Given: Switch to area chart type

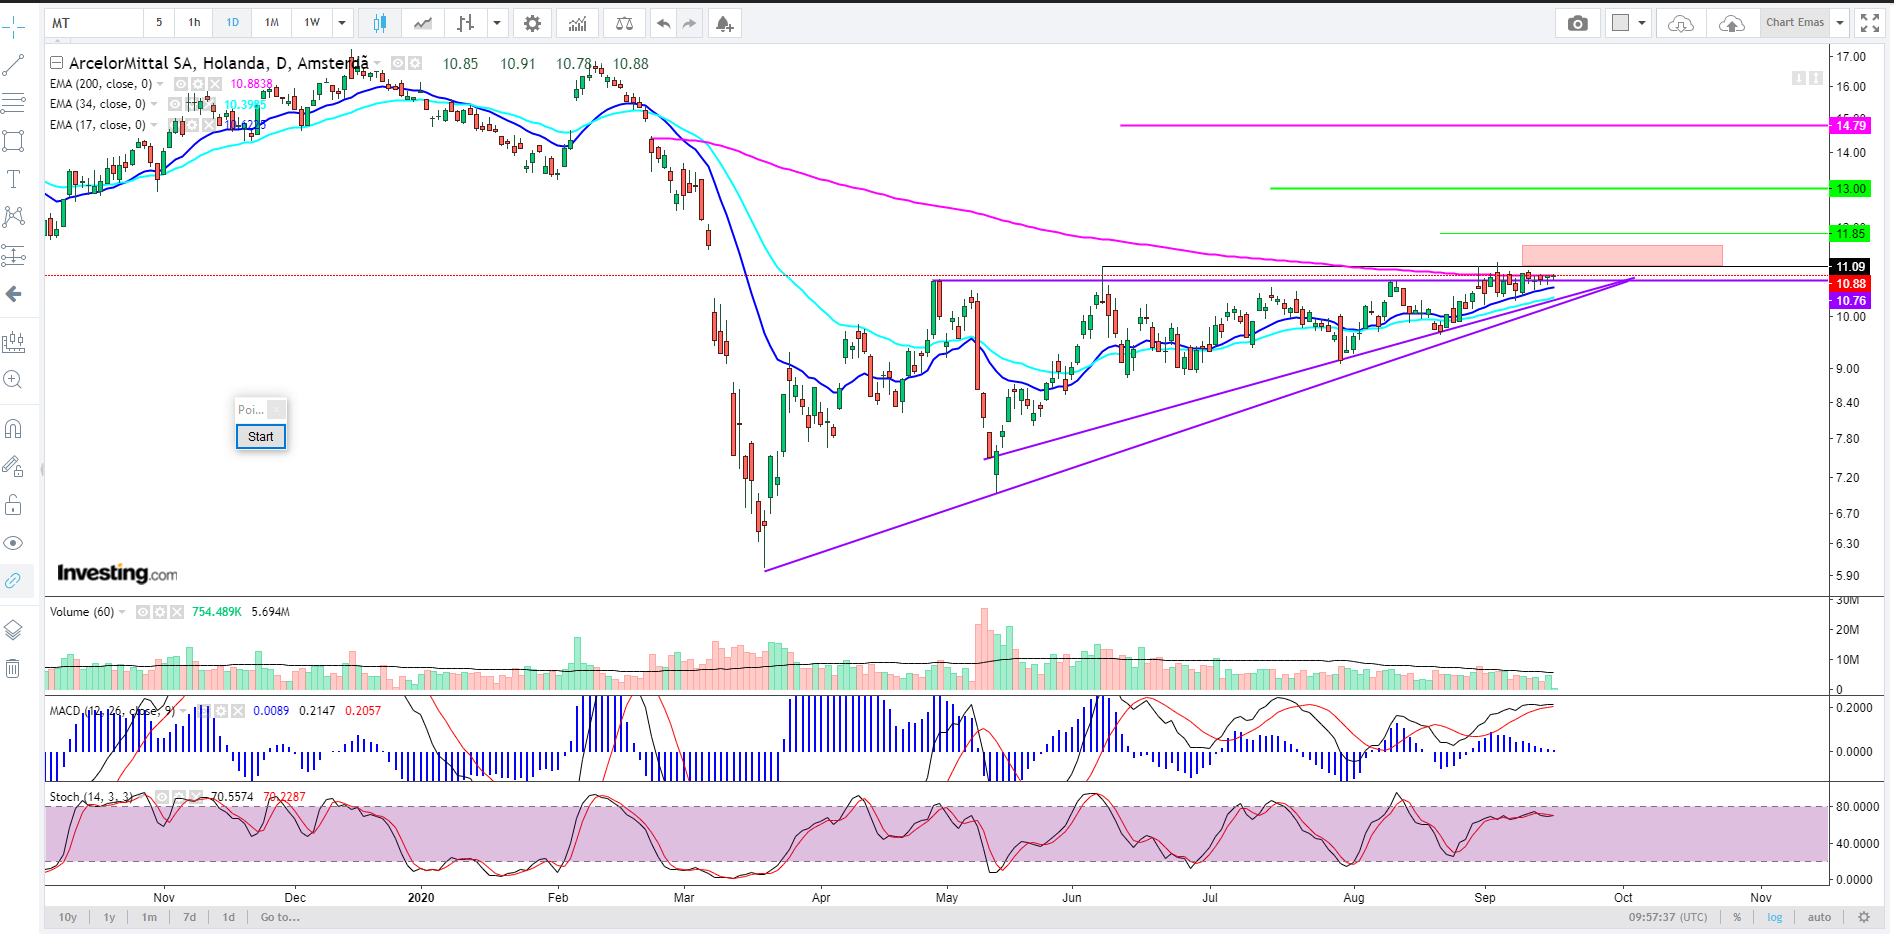Looking at the screenshot, I should (x=423, y=23).
